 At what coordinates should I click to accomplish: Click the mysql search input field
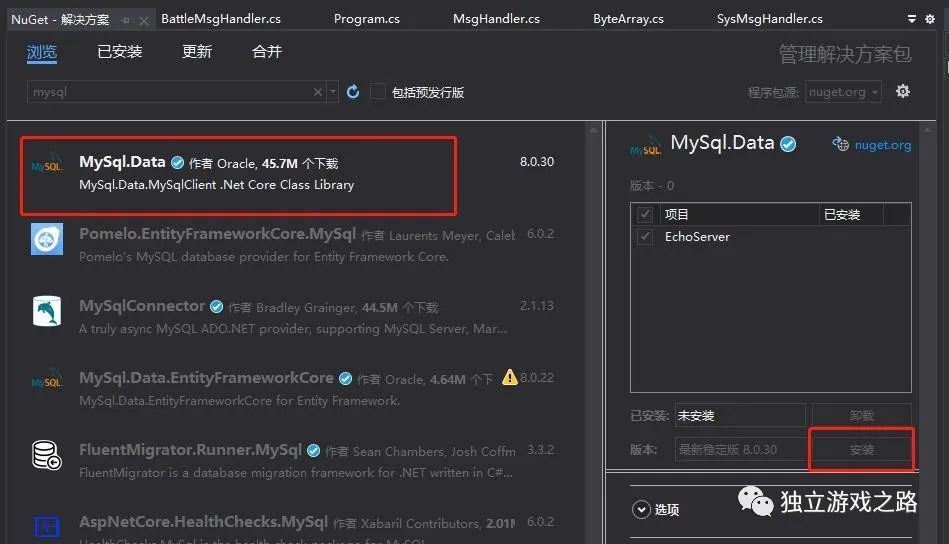(170, 92)
